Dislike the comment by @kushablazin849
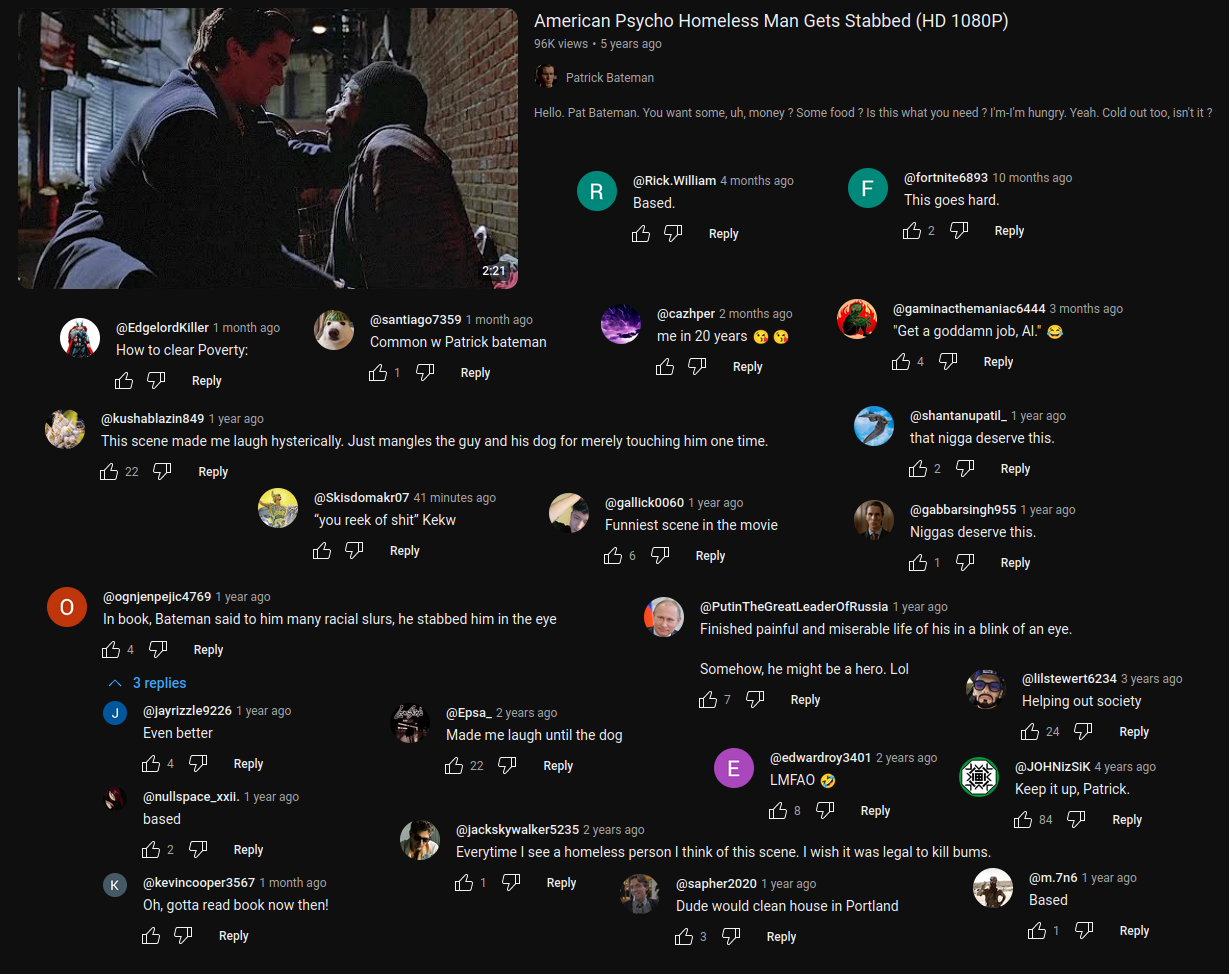Viewport: 1229px width, 974px height. 162,472
